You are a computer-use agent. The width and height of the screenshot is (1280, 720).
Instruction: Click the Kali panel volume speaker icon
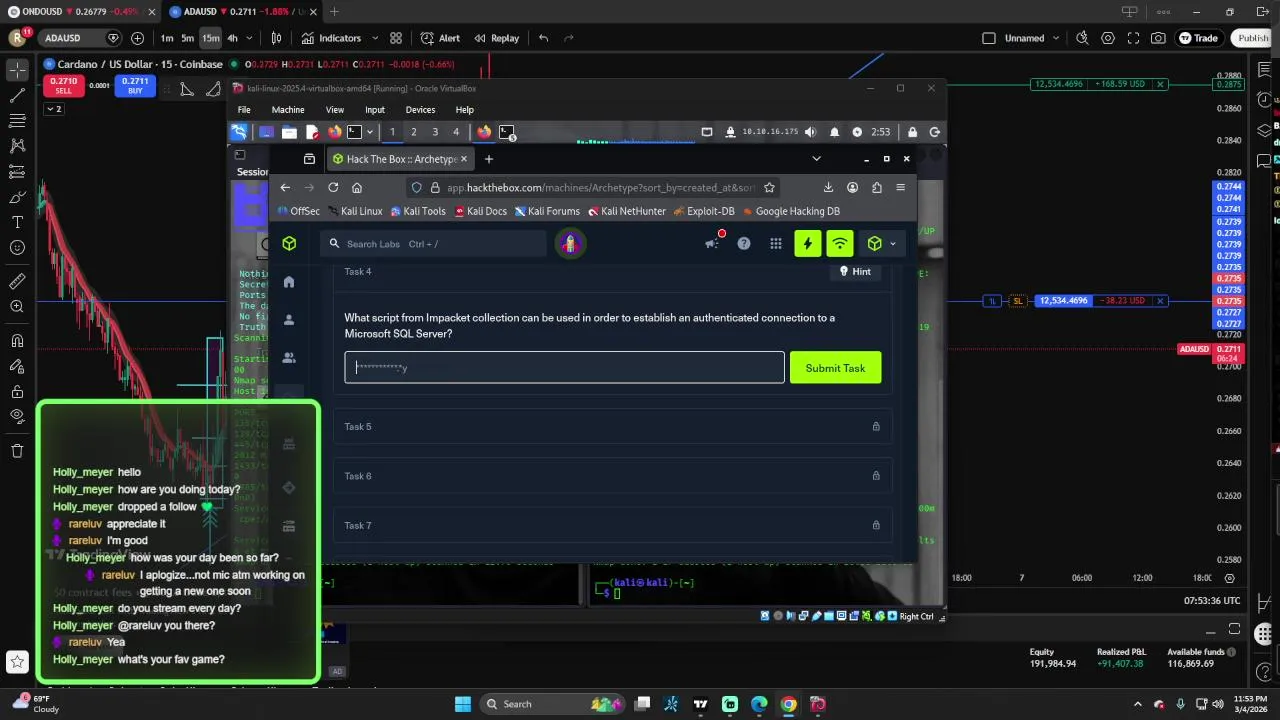coord(810,132)
